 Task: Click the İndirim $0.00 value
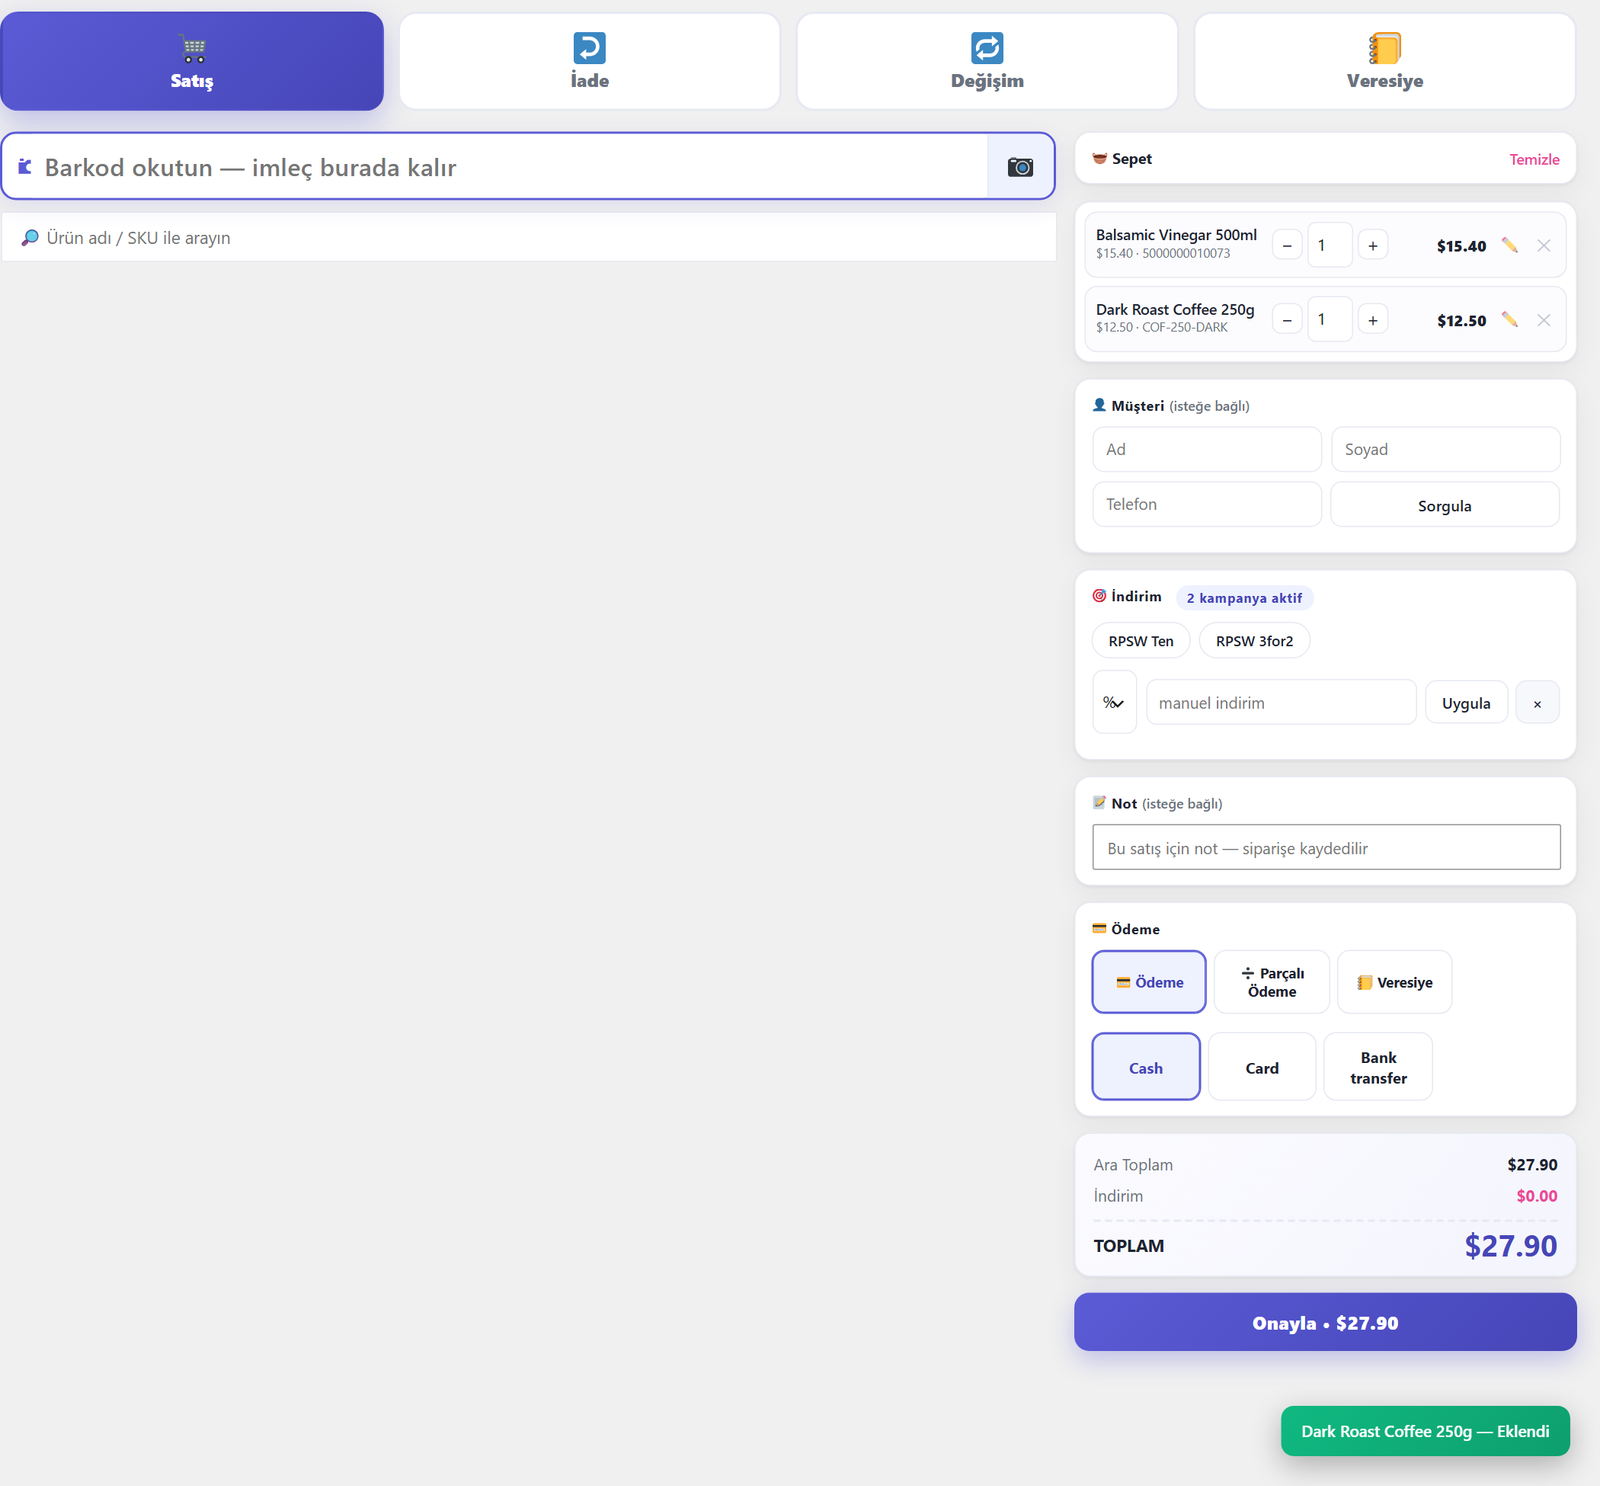(x=1536, y=1196)
